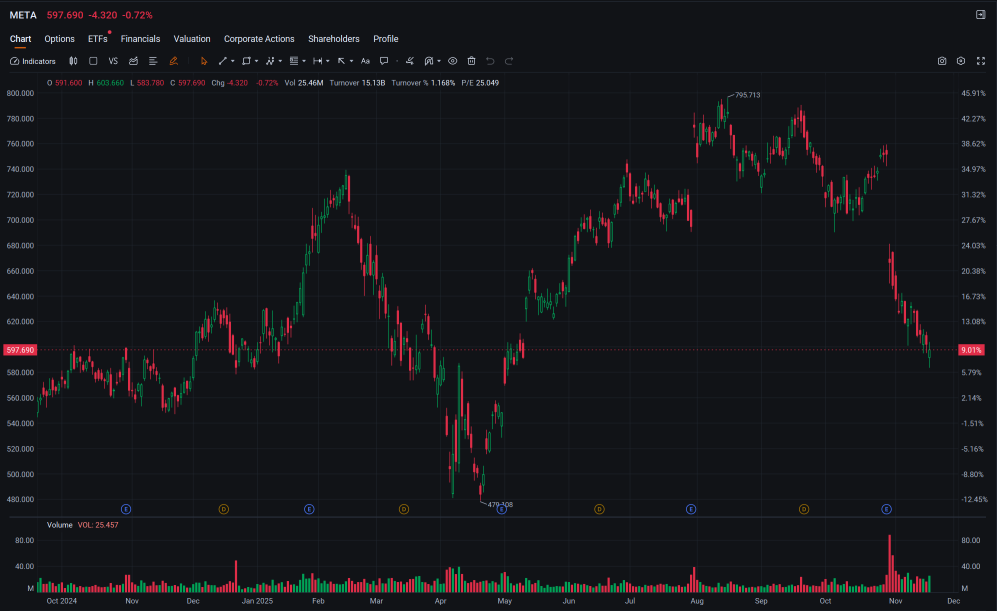The height and width of the screenshot is (611, 997).
Task: Click the dividend D marker in mid-March
Action: click(404, 509)
